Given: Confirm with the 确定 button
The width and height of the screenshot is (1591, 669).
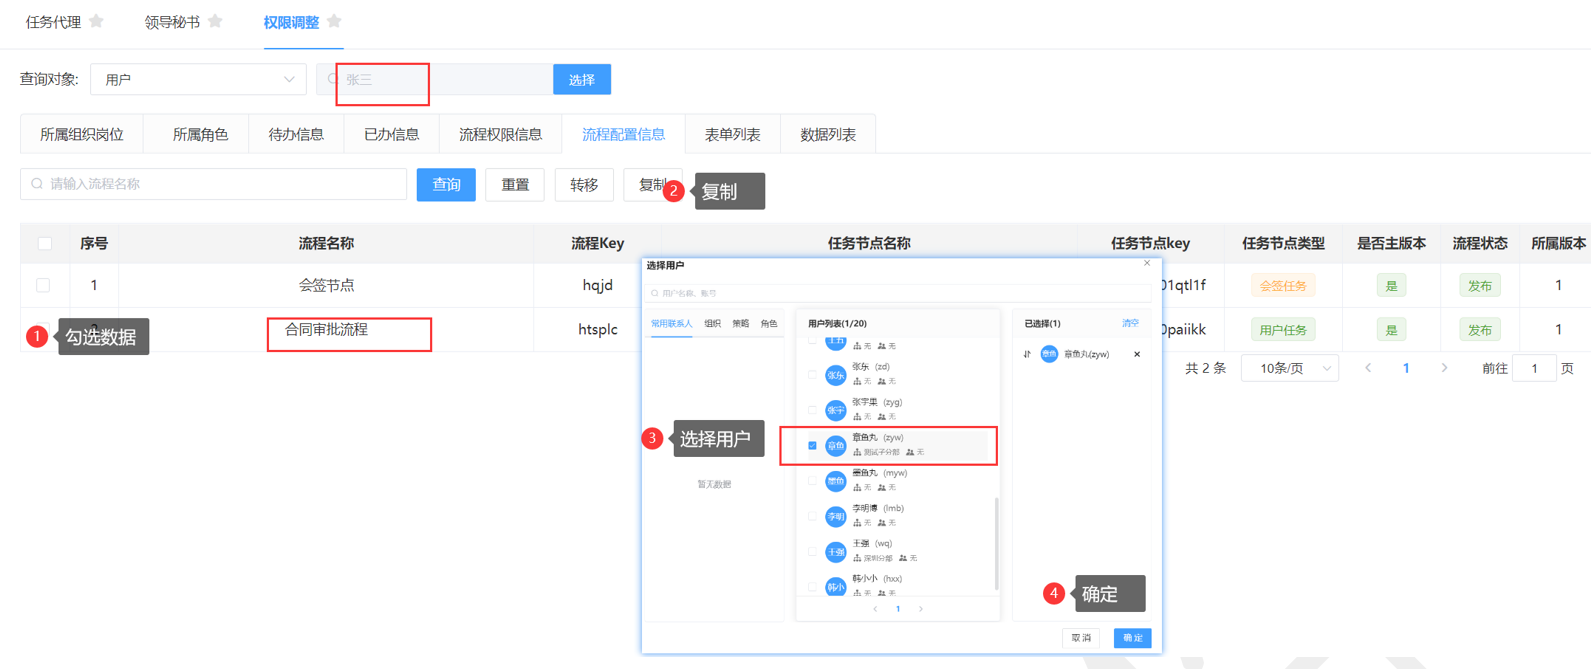Looking at the screenshot, I should [1133, 638].
